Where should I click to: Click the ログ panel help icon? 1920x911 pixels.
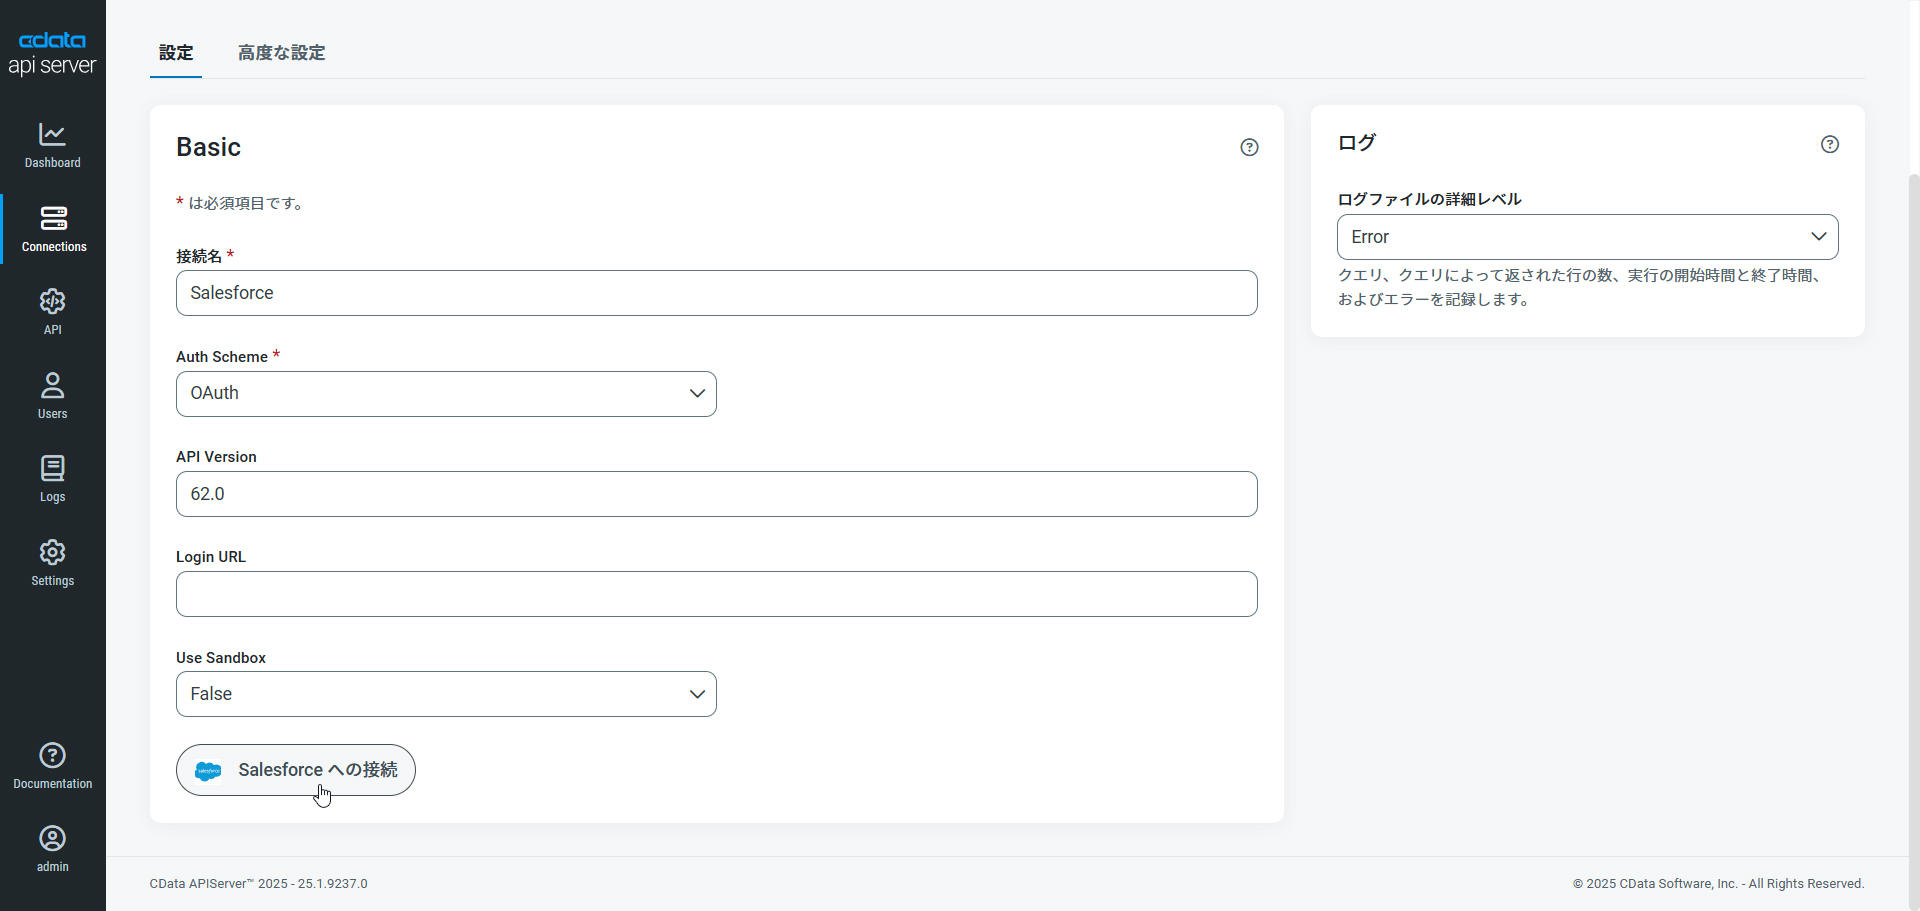pos(1829,144)
